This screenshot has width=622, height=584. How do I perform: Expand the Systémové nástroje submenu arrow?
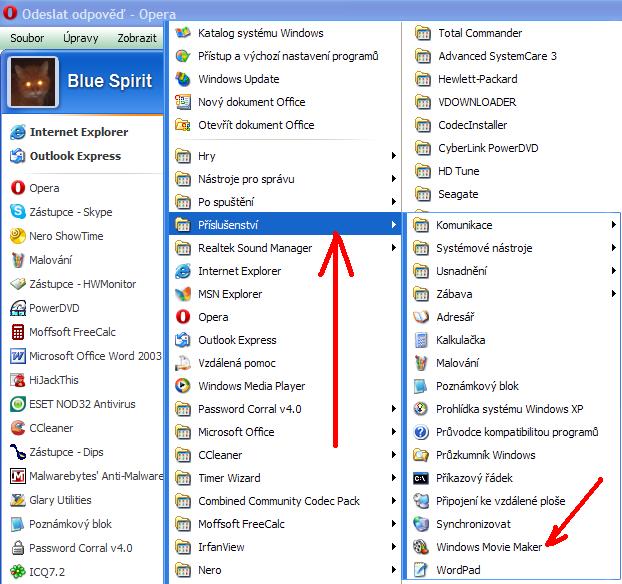614,248
